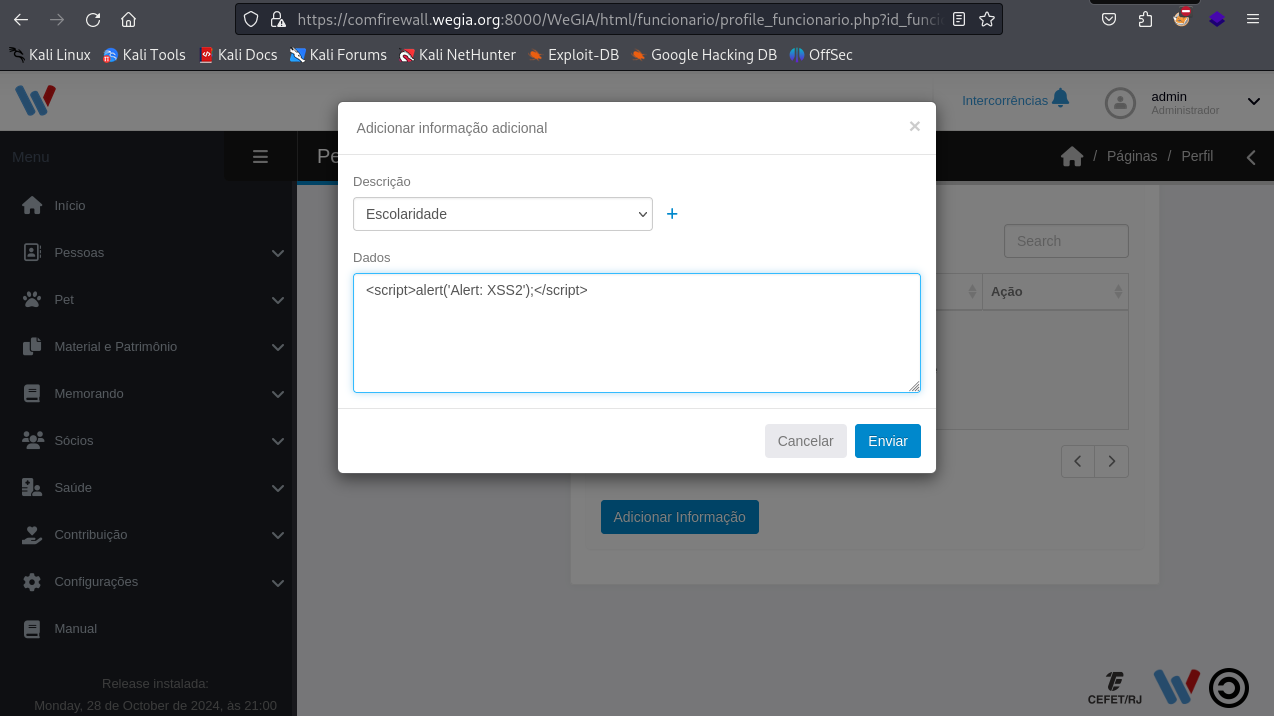
Task: Go to next table page arrow
Action: coord(1112,461)
